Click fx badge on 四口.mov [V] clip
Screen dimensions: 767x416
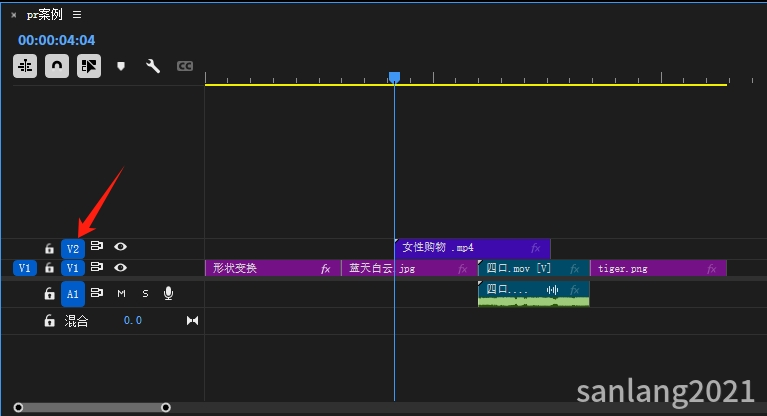coord(575,269)
